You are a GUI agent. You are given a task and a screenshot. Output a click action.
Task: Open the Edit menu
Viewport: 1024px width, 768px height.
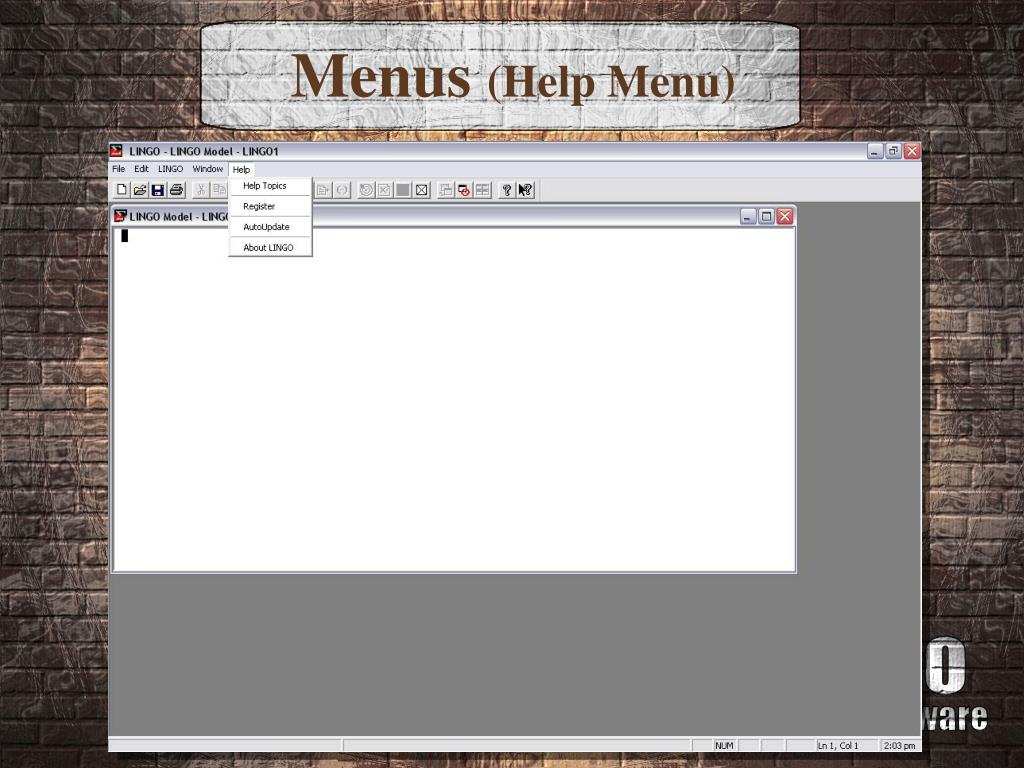(142, 169)
